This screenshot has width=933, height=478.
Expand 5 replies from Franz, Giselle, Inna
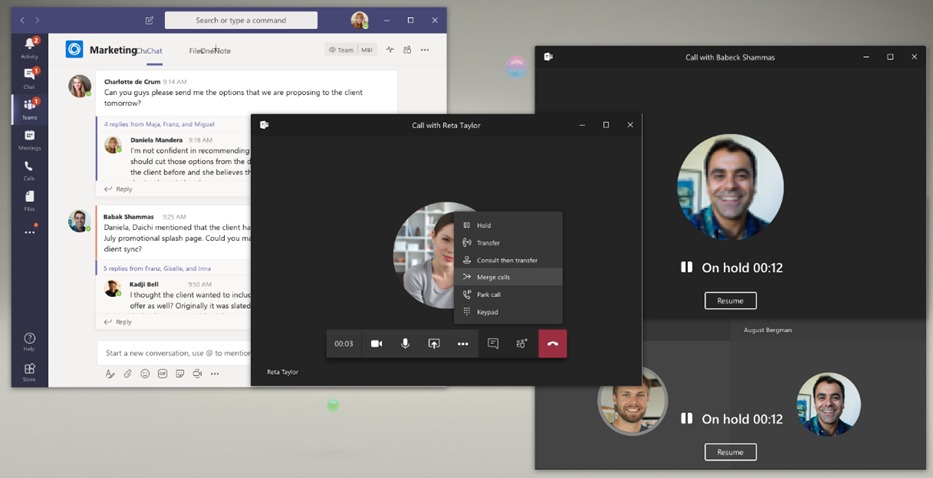pos(157,269)
